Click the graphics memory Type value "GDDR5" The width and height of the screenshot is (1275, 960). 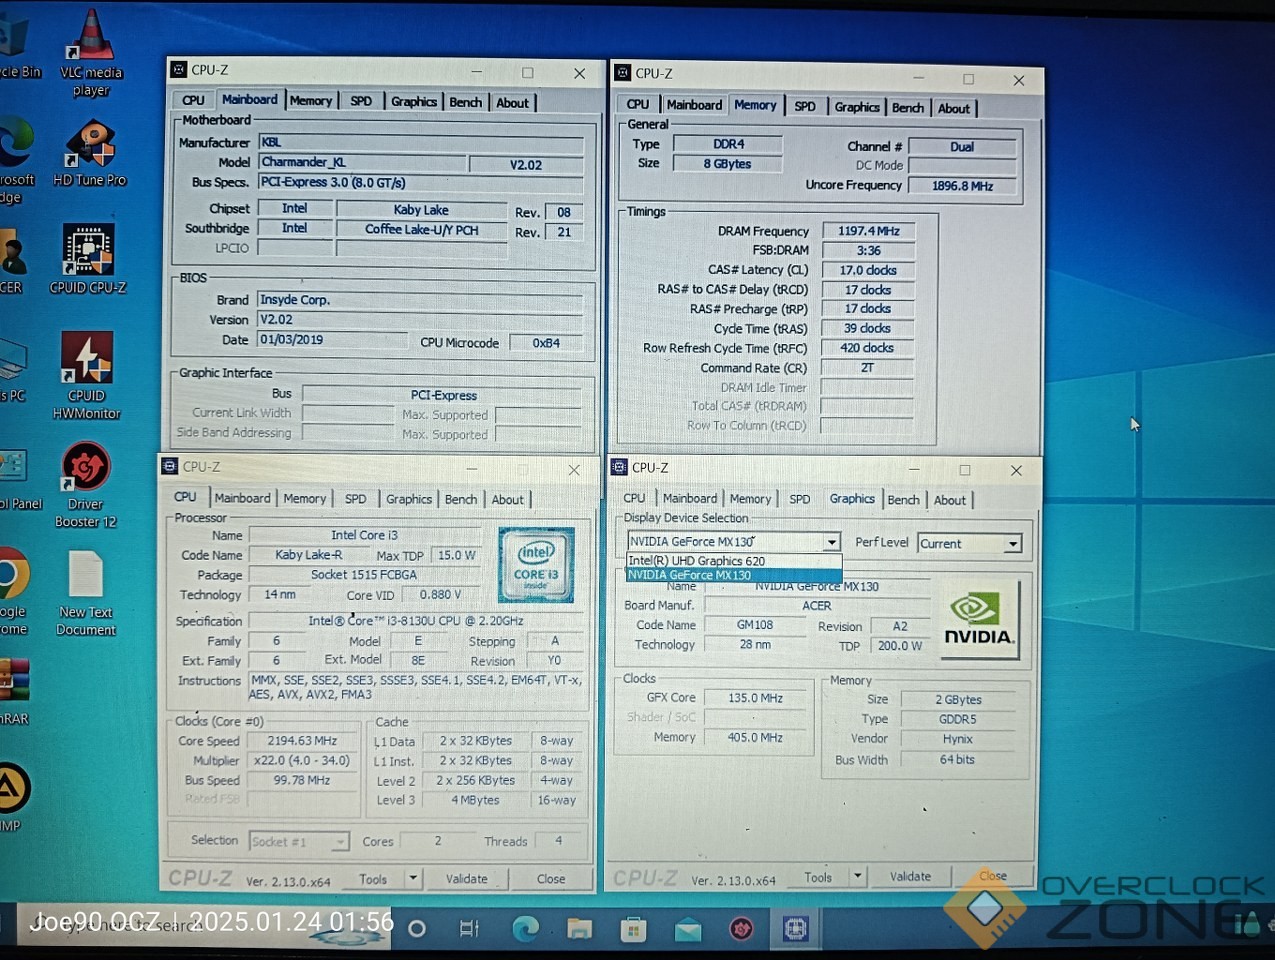tap(958, 719)
